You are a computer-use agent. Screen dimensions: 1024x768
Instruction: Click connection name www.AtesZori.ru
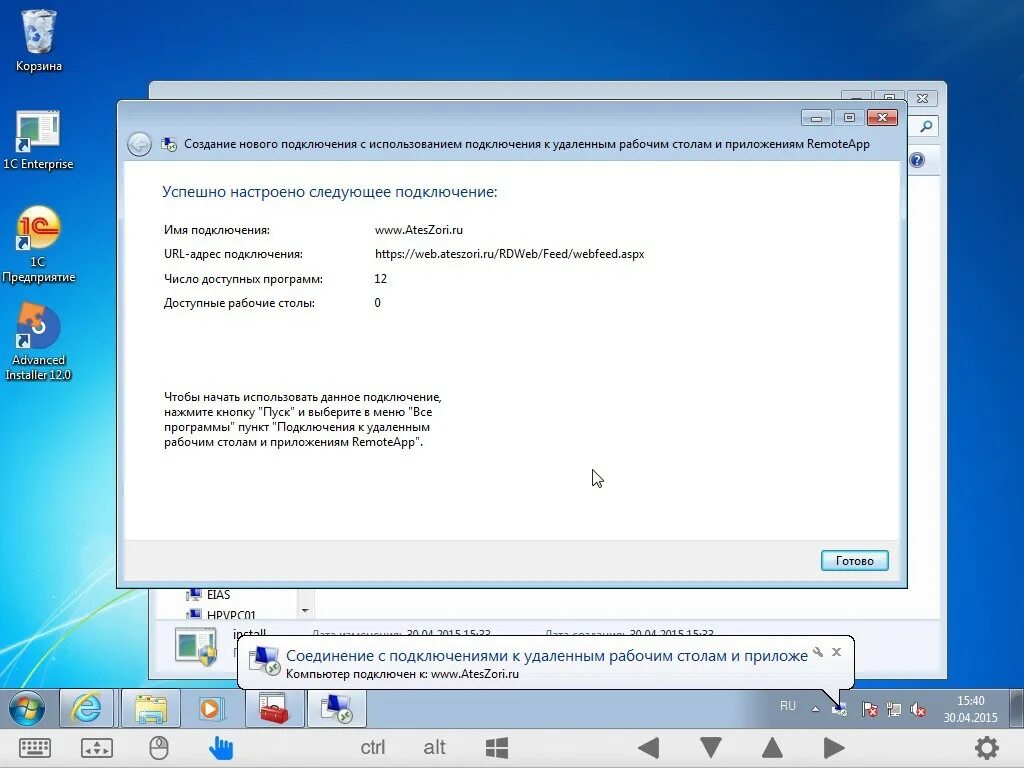pos(419,230)
